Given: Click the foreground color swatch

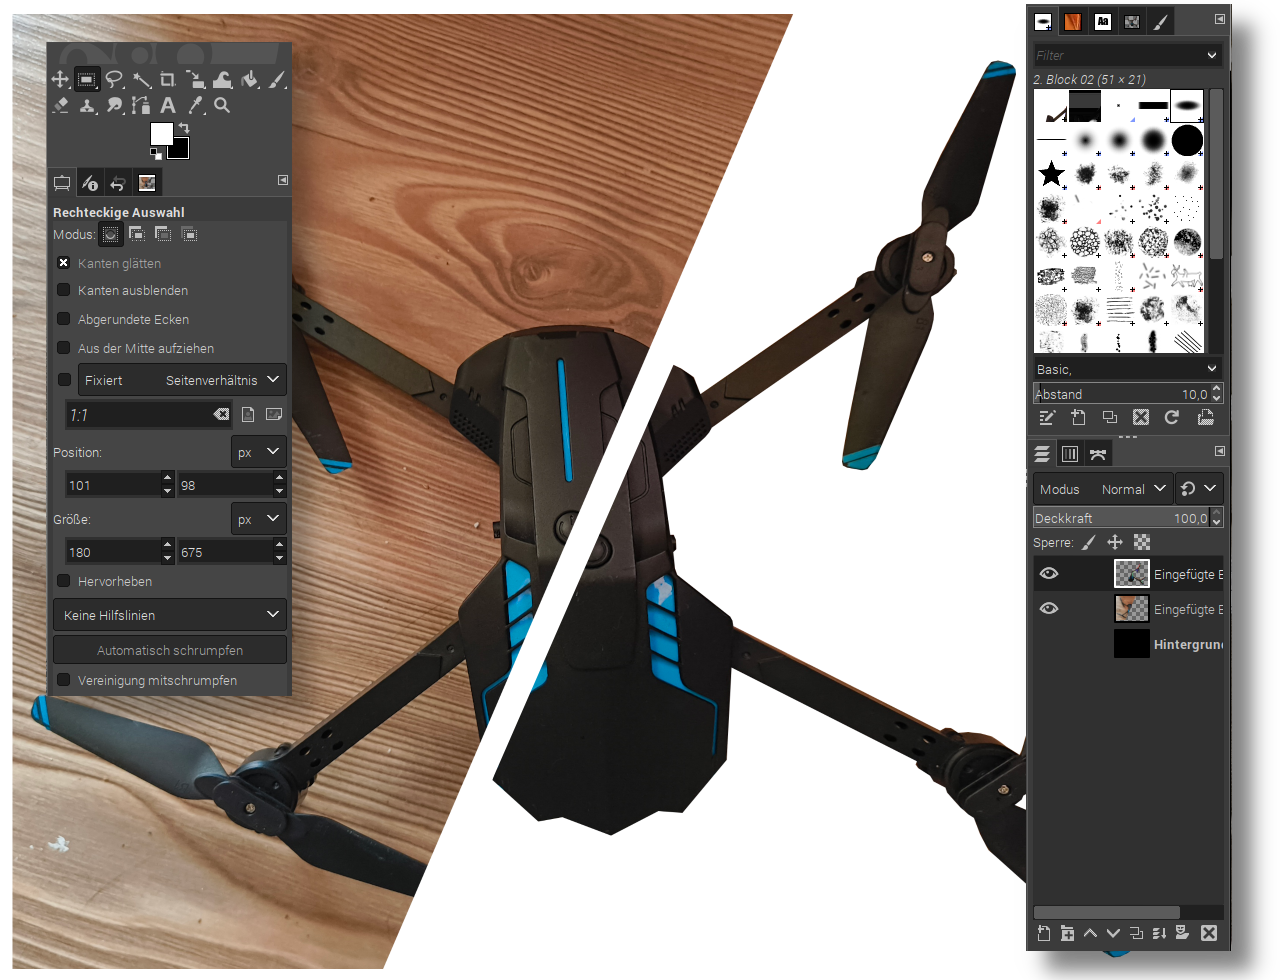Looking at the screenshot, I should click(161, 134).
